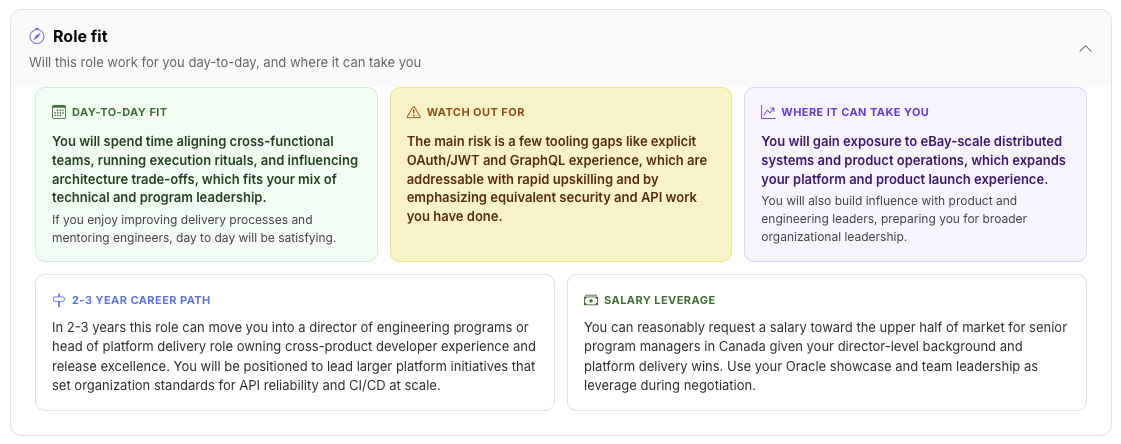The width and height of the screenshot is (1121, 444).
Task: Open the yellow Watch out for card
Action: pyautogui.click(x=561, y=174)
